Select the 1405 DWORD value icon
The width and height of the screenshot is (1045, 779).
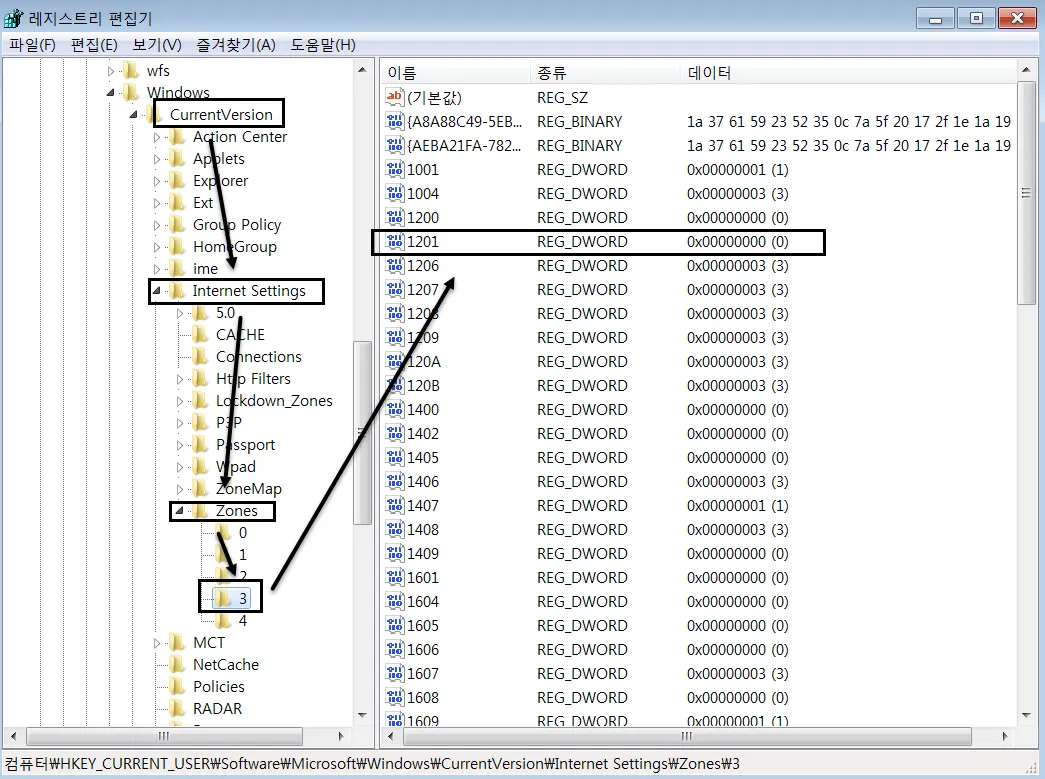click(395, 457)
